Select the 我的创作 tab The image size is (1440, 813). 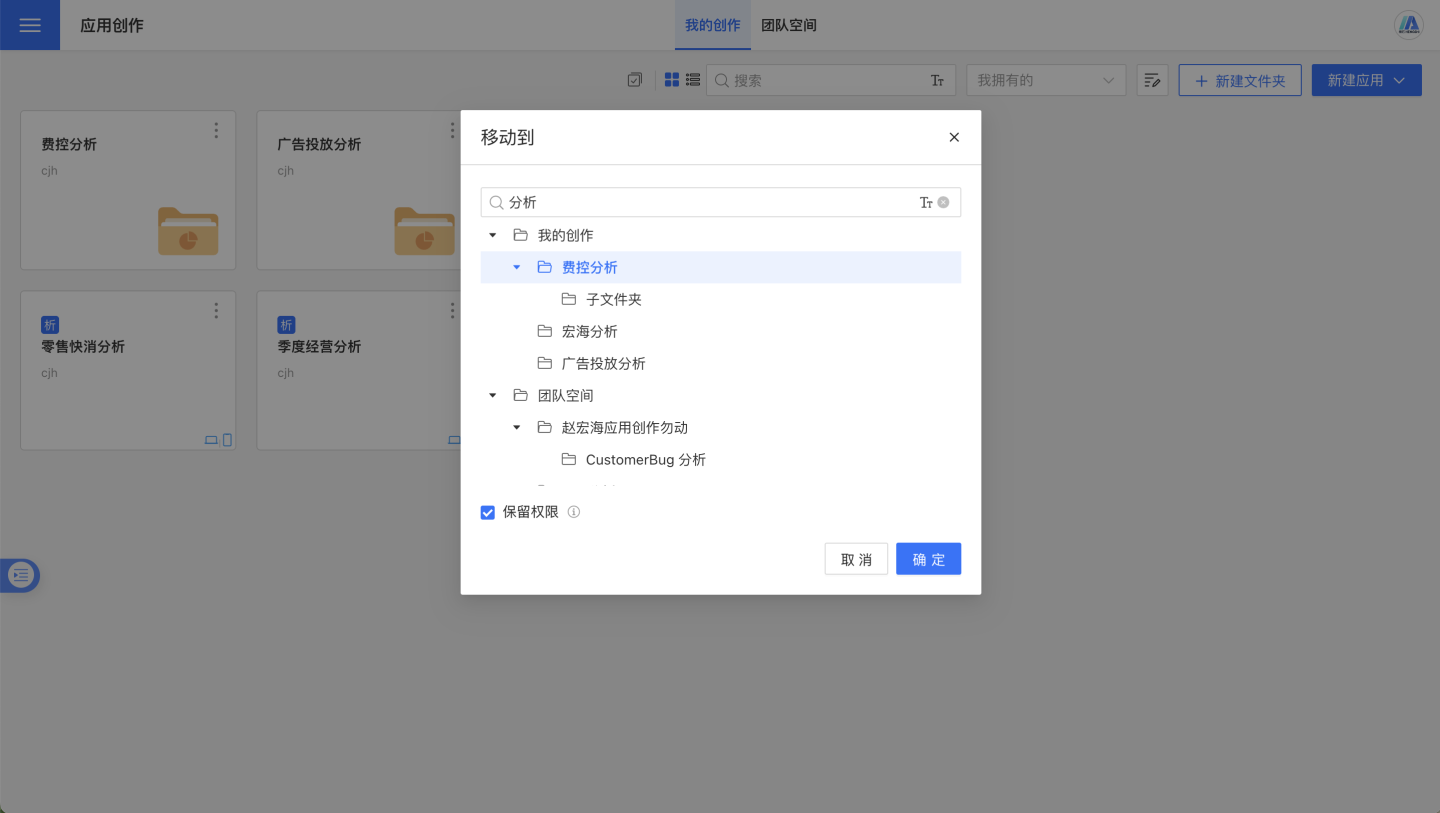point(712,25)
